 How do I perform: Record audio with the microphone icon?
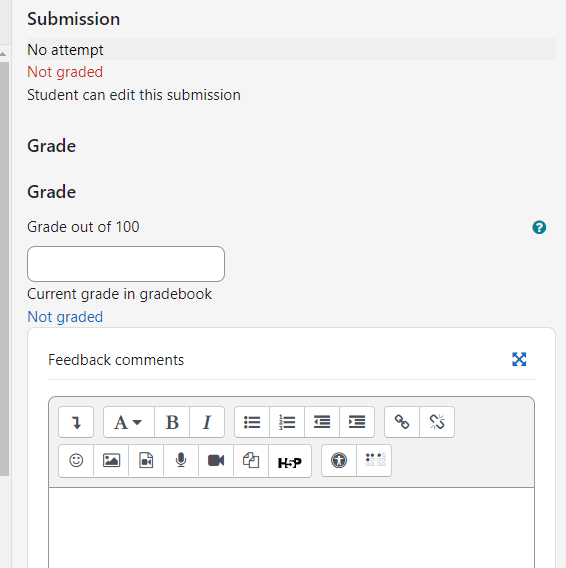pos(181,461)
